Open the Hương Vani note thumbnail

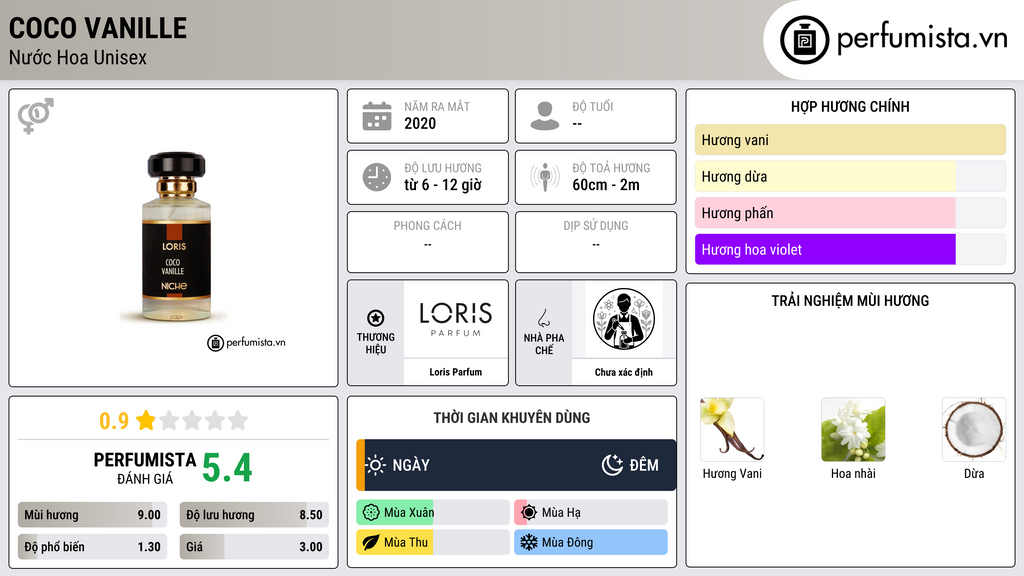pyautogui.click(x=732, y=430)
